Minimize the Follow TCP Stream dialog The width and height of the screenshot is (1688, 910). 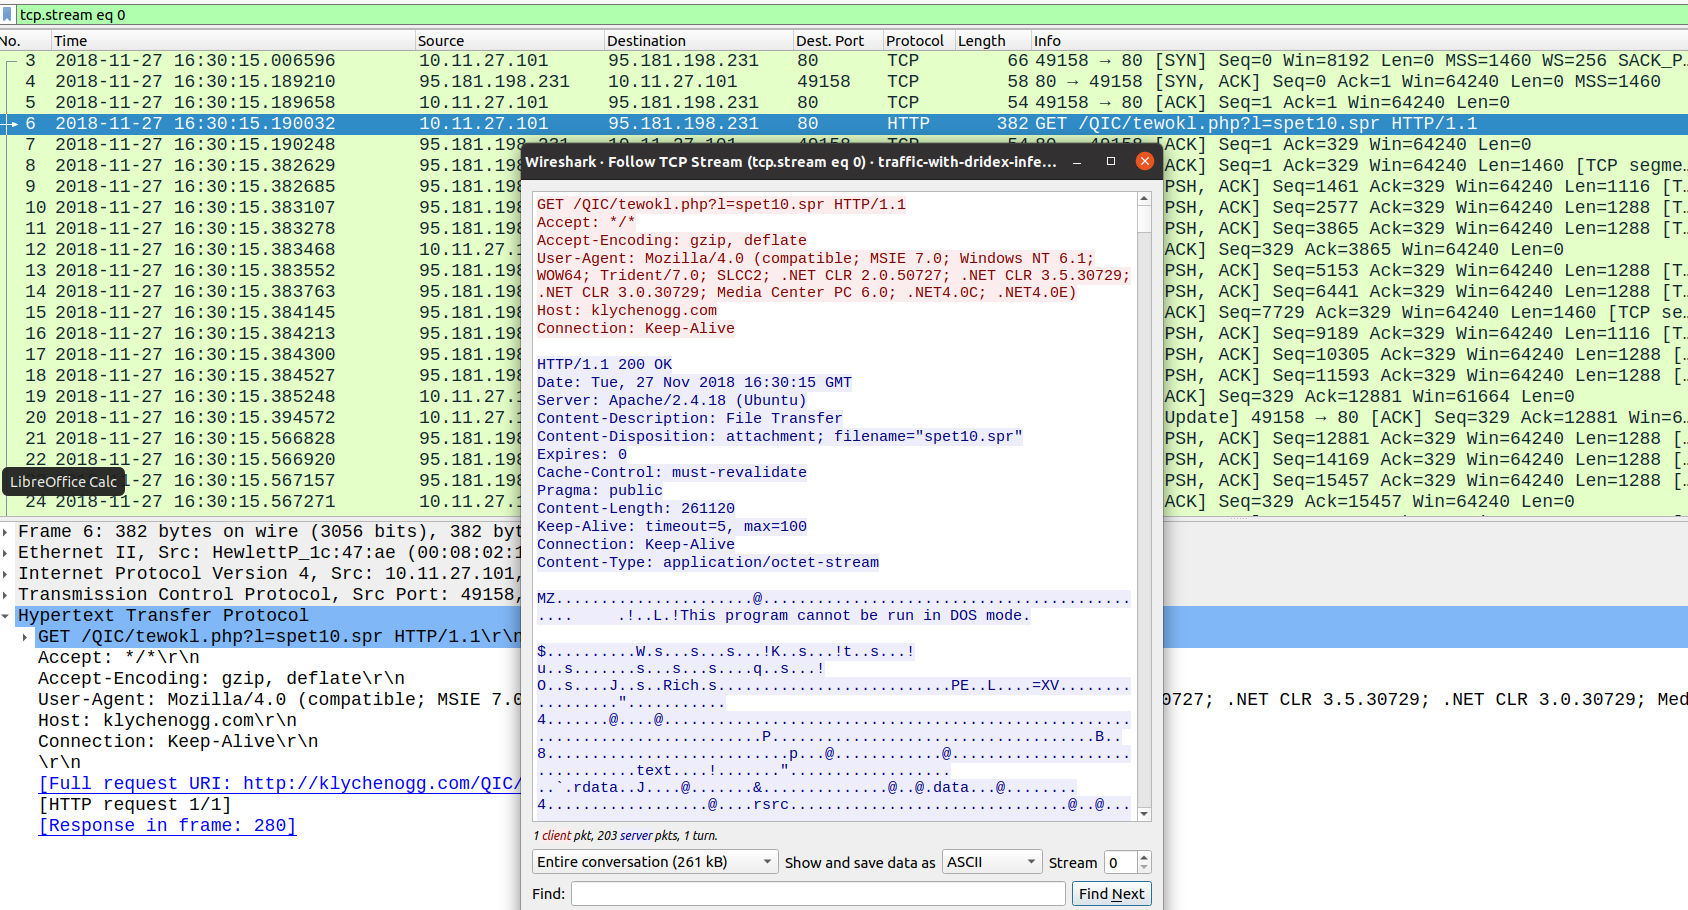(1077, 161)
